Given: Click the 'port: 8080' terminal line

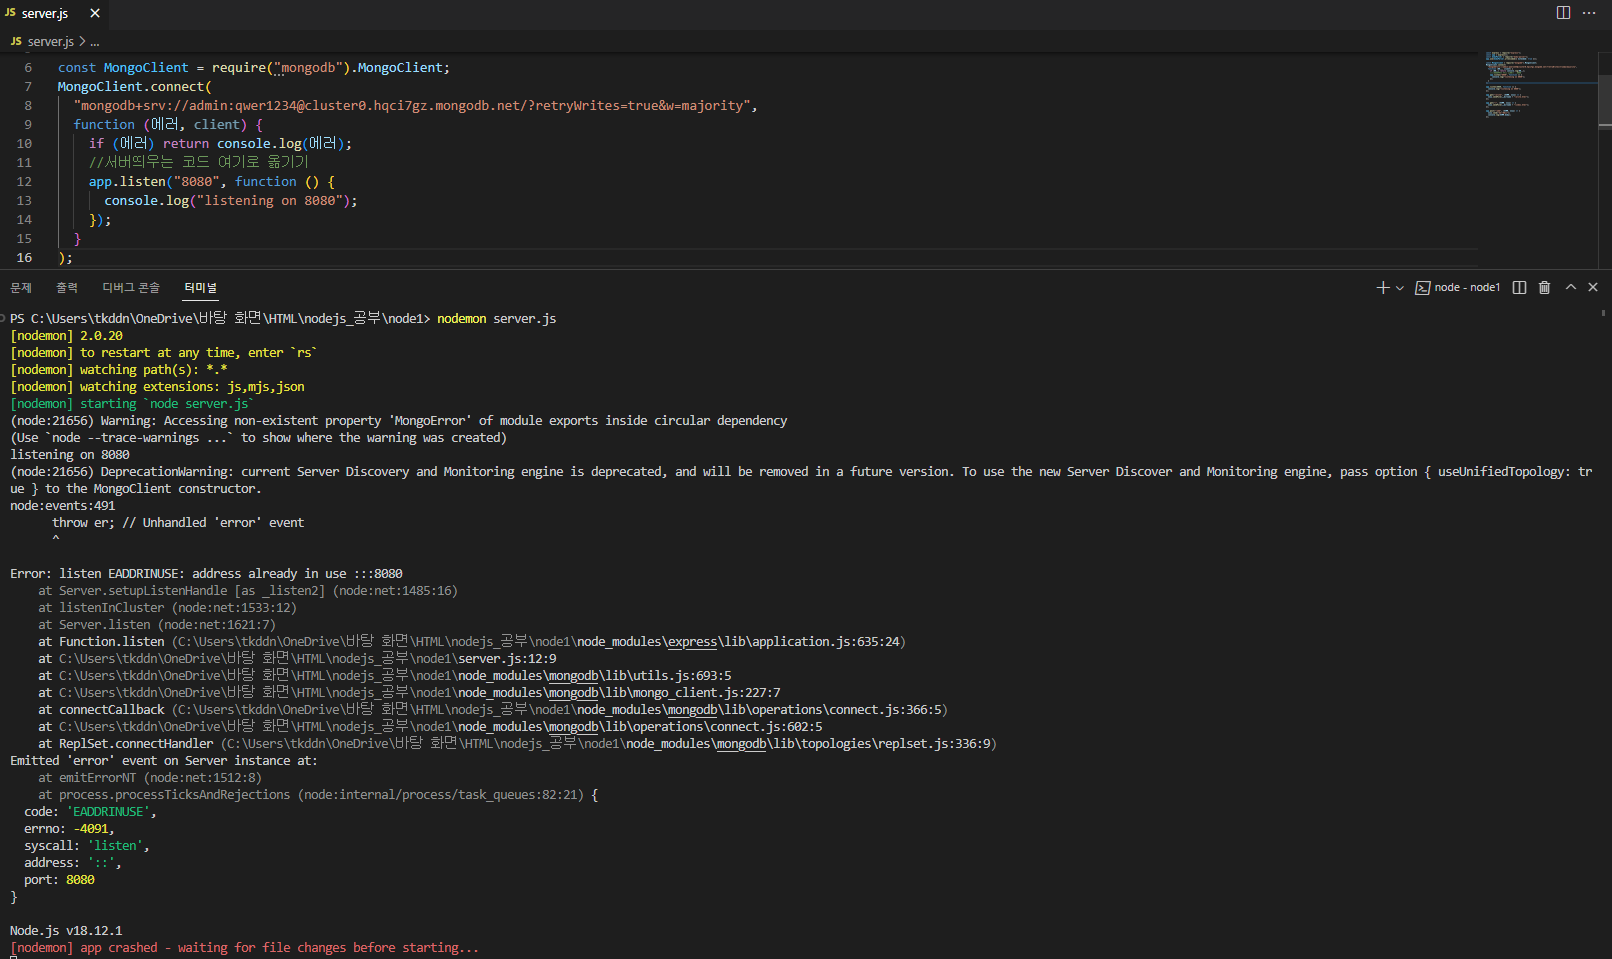Looking at the screenshot, I should 59,880.
